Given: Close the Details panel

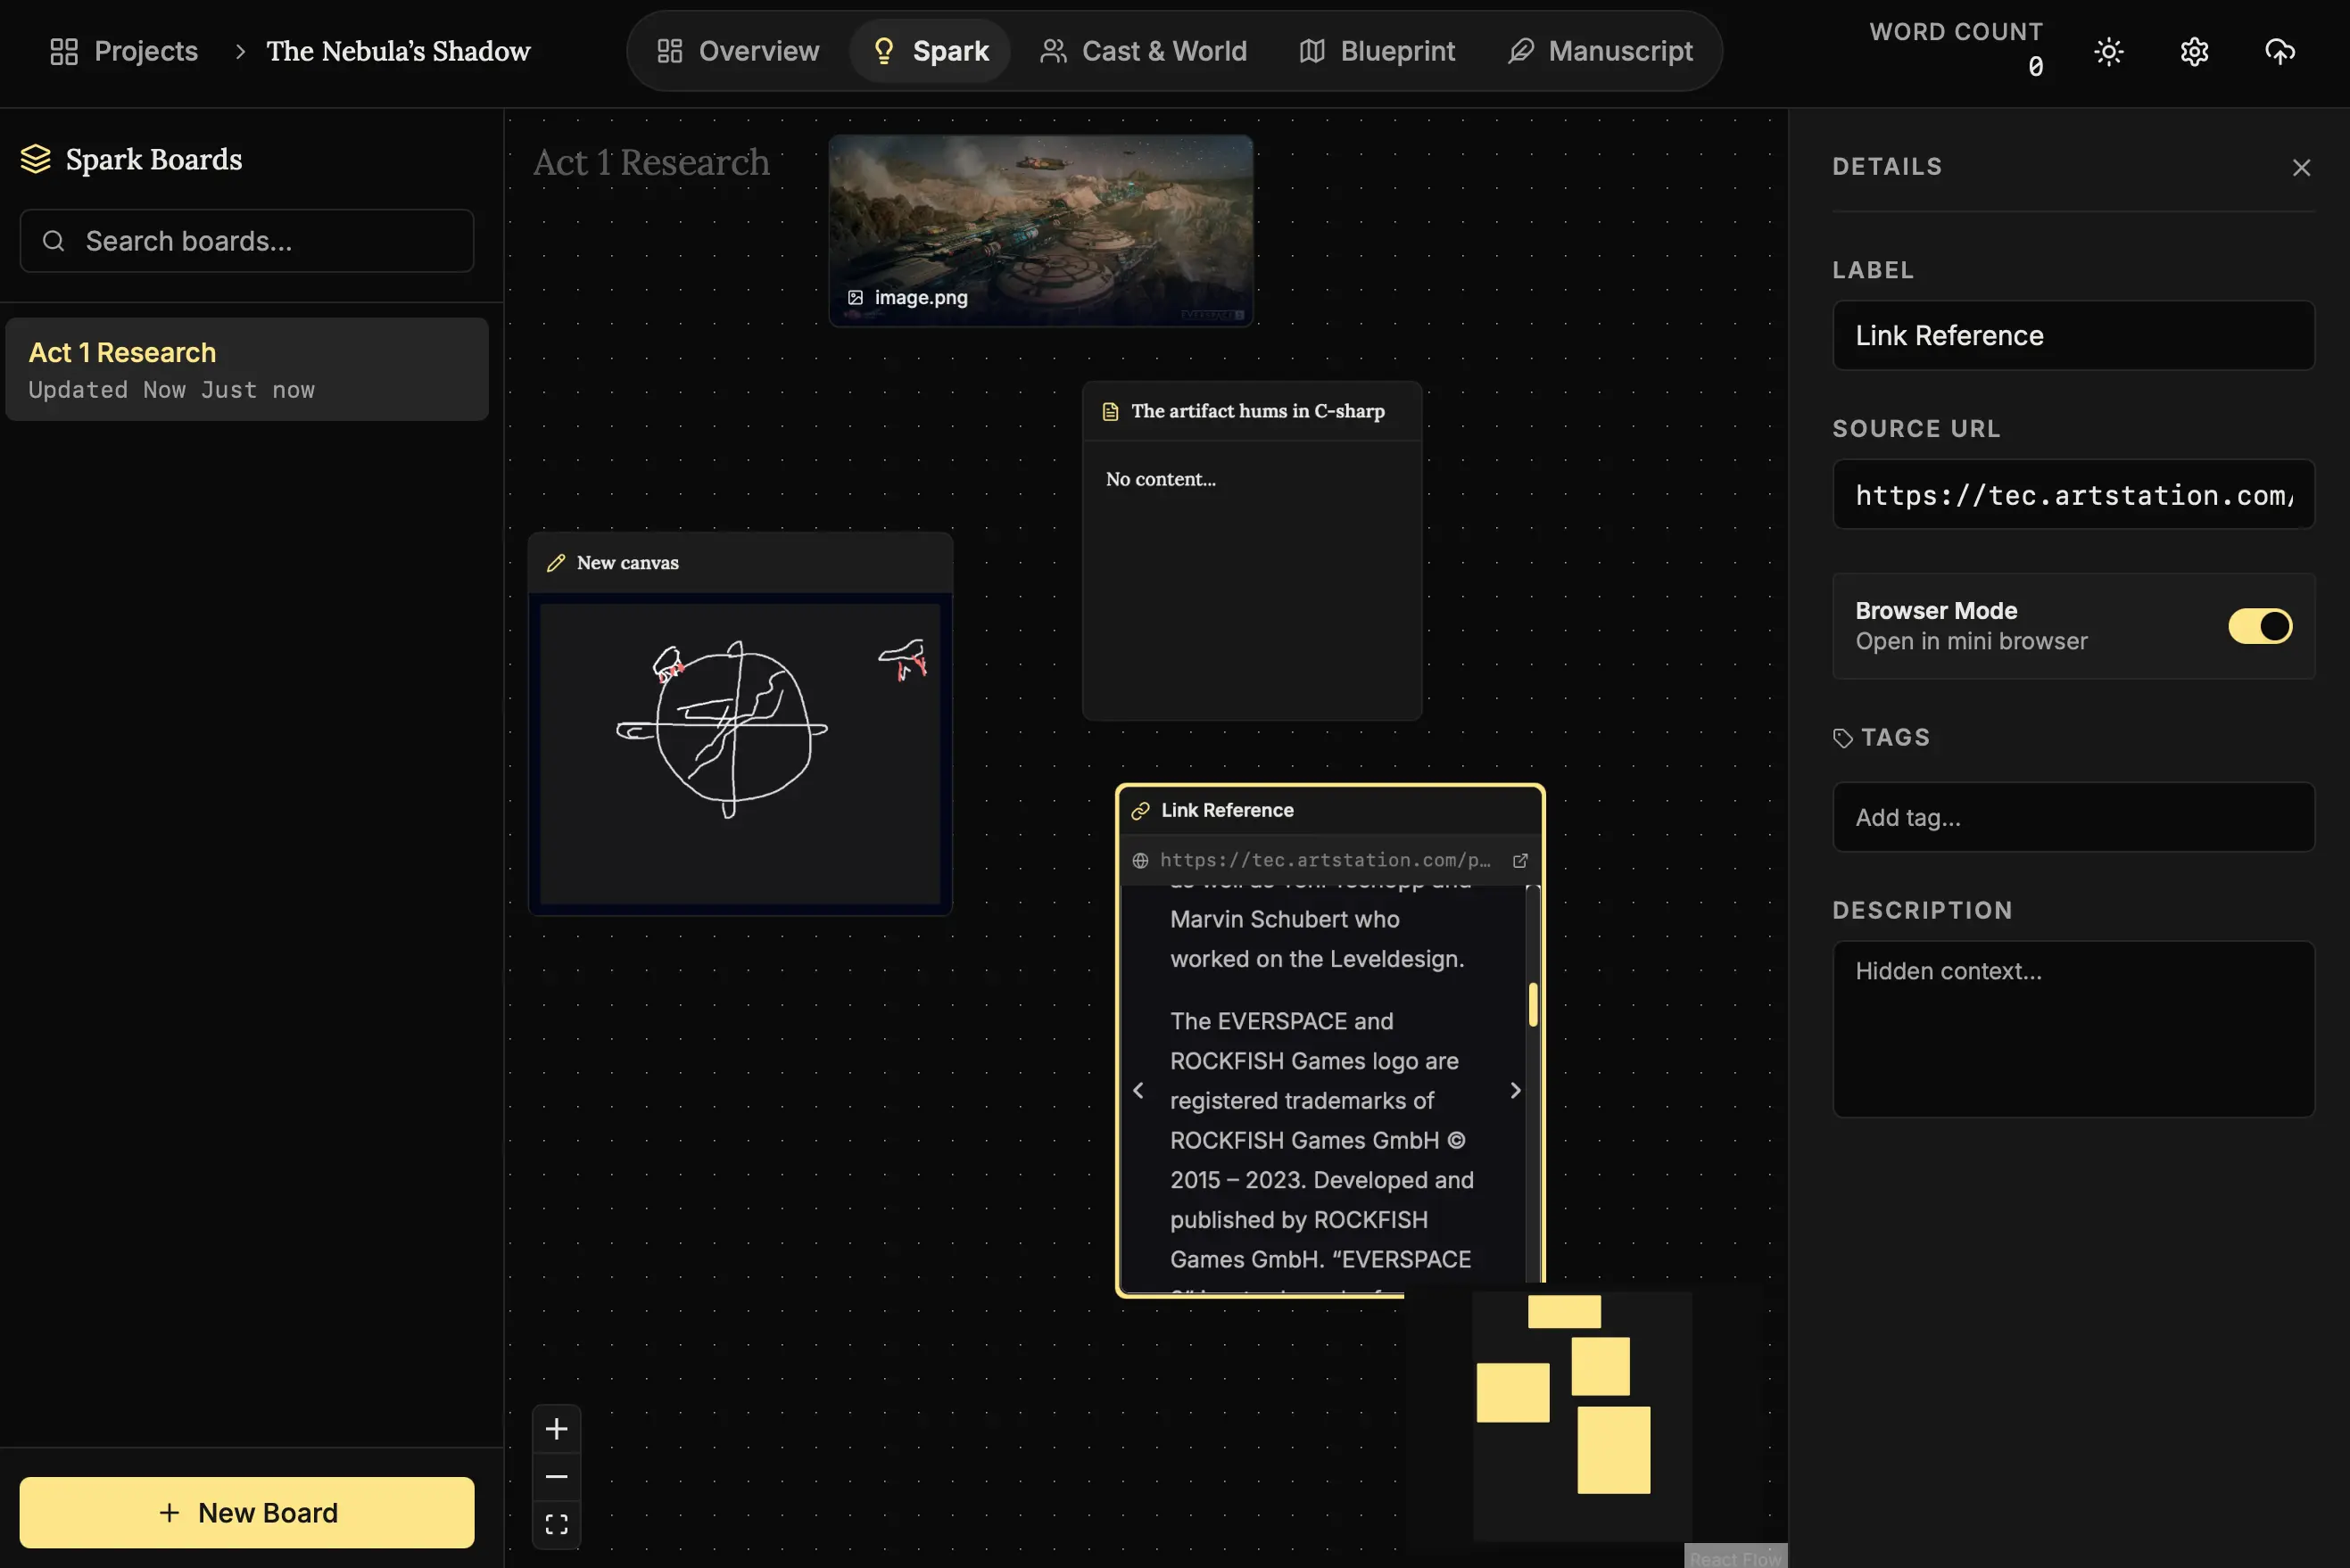Looking at the screenshot, I should click(2300, 167).
